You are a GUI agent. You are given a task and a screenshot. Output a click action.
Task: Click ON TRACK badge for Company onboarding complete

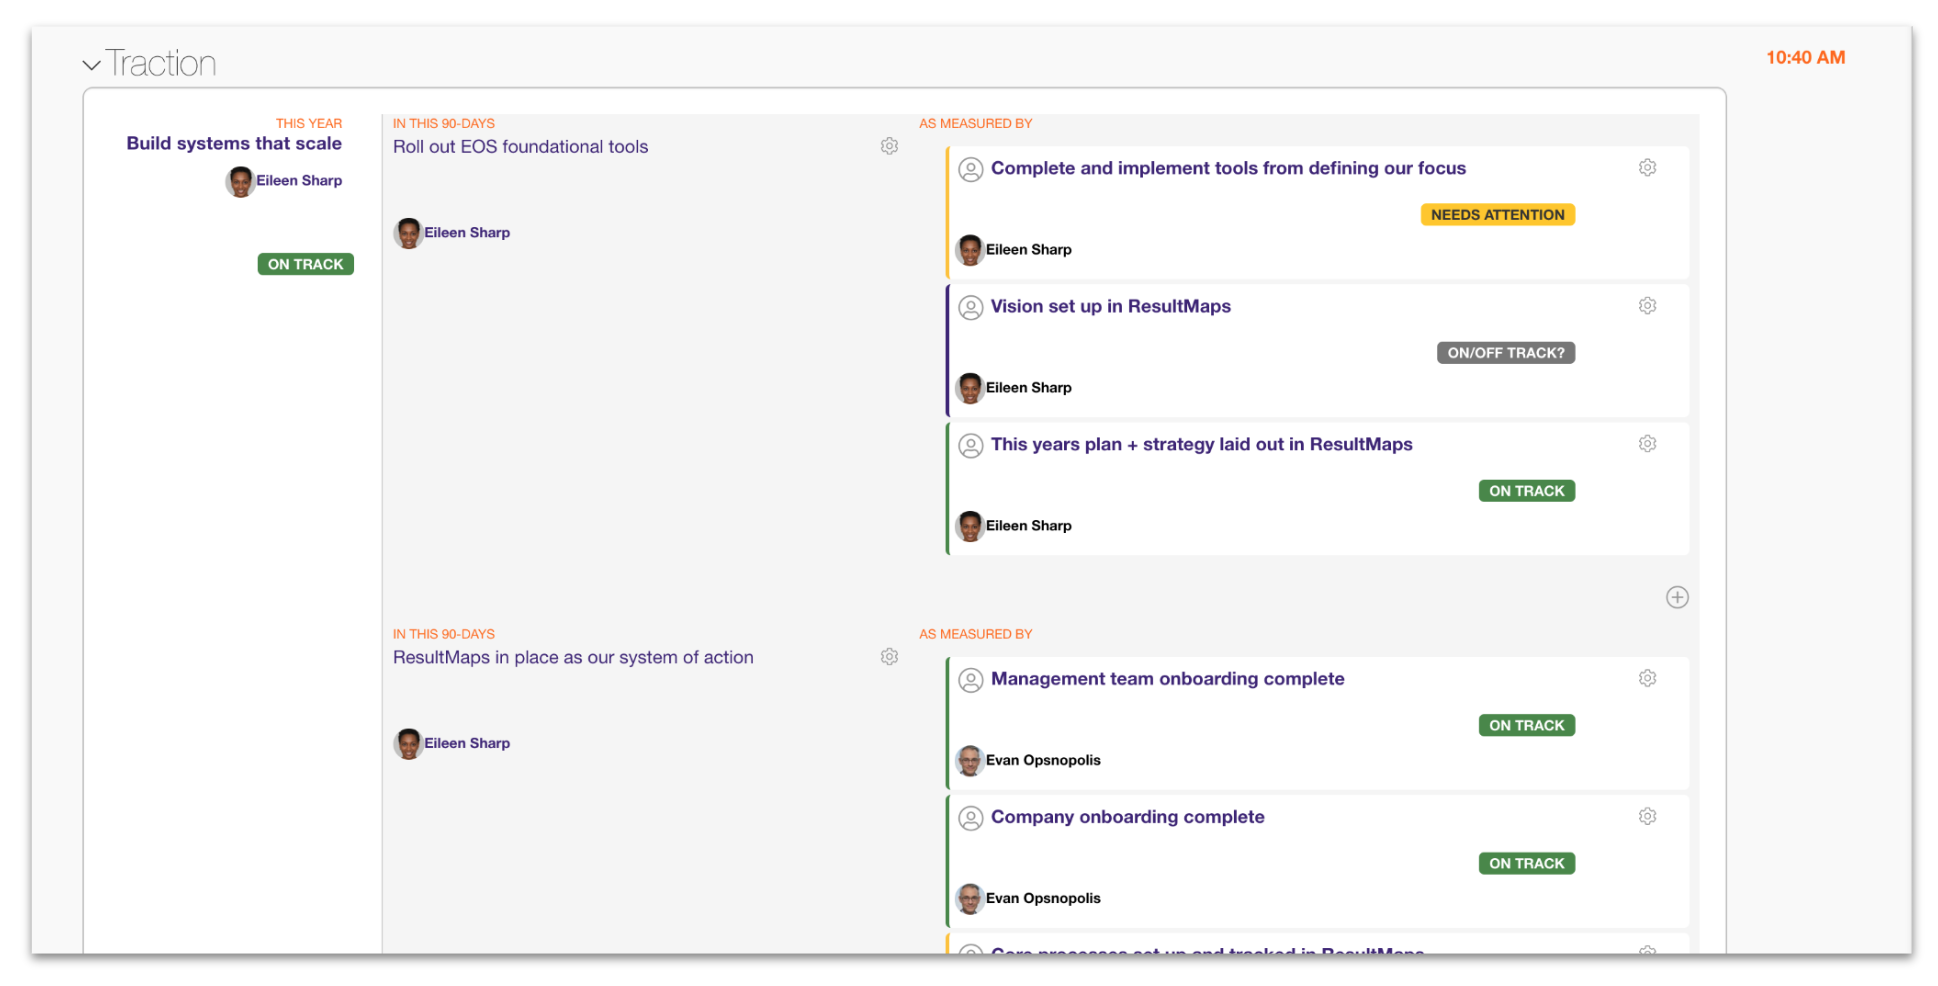coord(1526,863)
